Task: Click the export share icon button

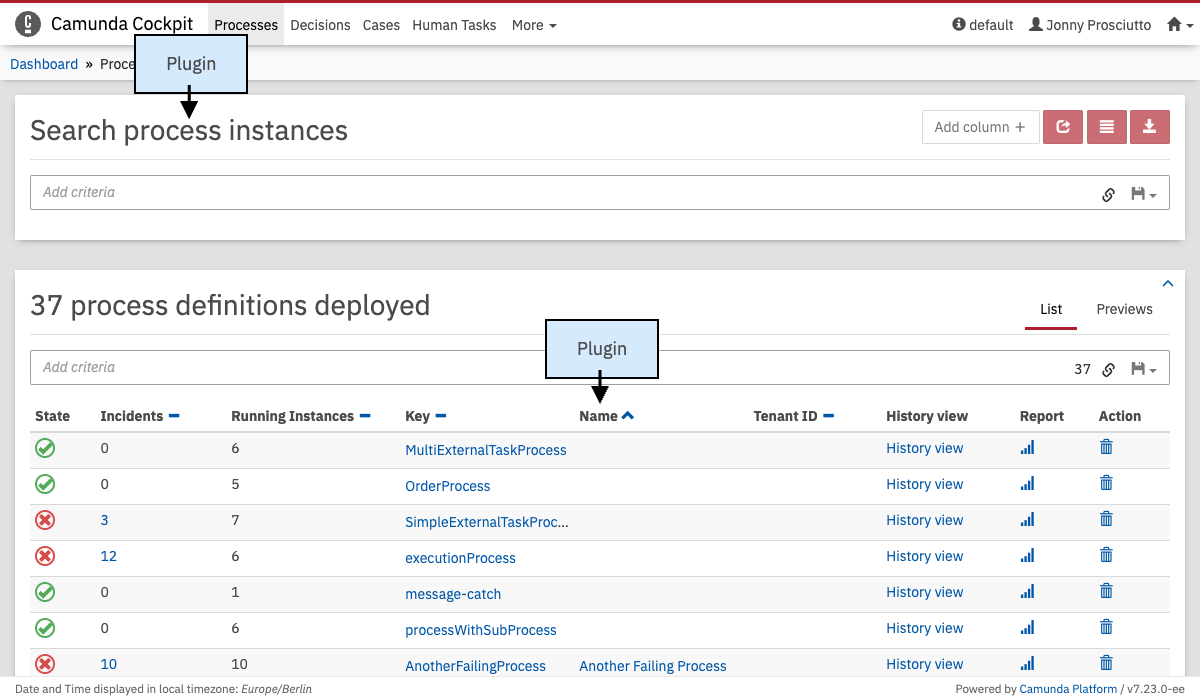Action: (1063, 127)
